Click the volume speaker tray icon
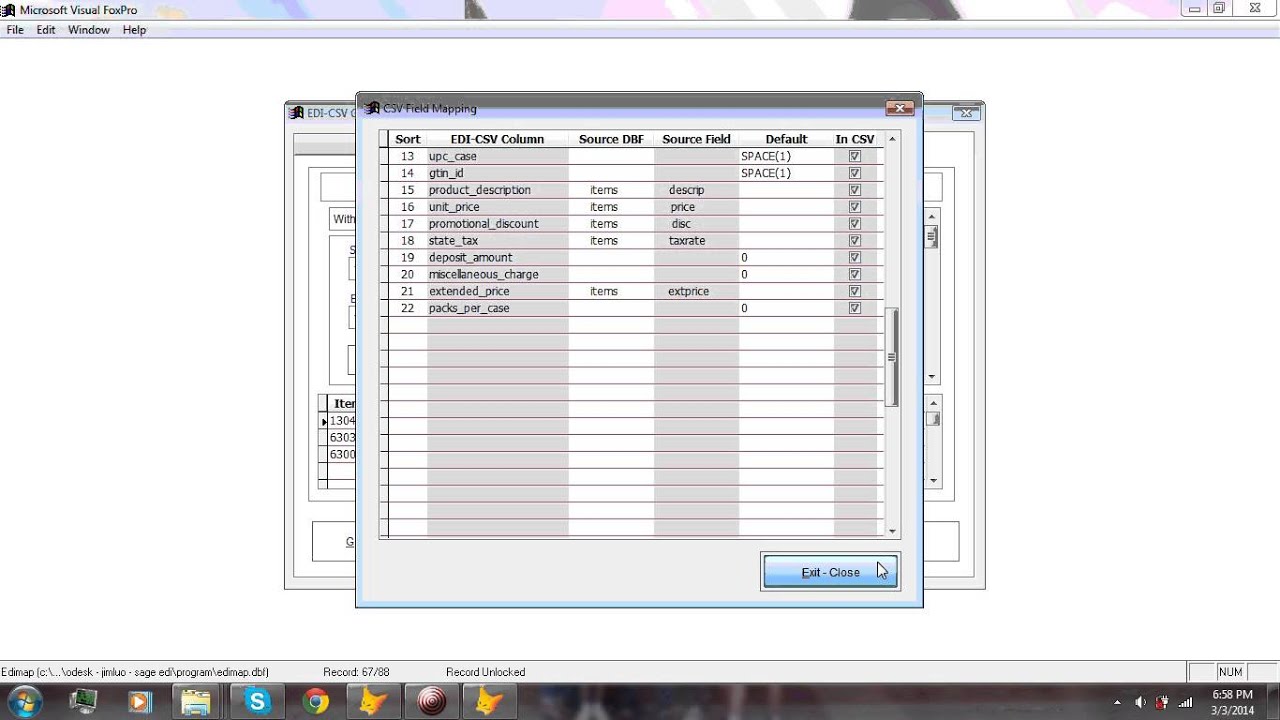The image size is (1280, 720). click(1140, 702)
